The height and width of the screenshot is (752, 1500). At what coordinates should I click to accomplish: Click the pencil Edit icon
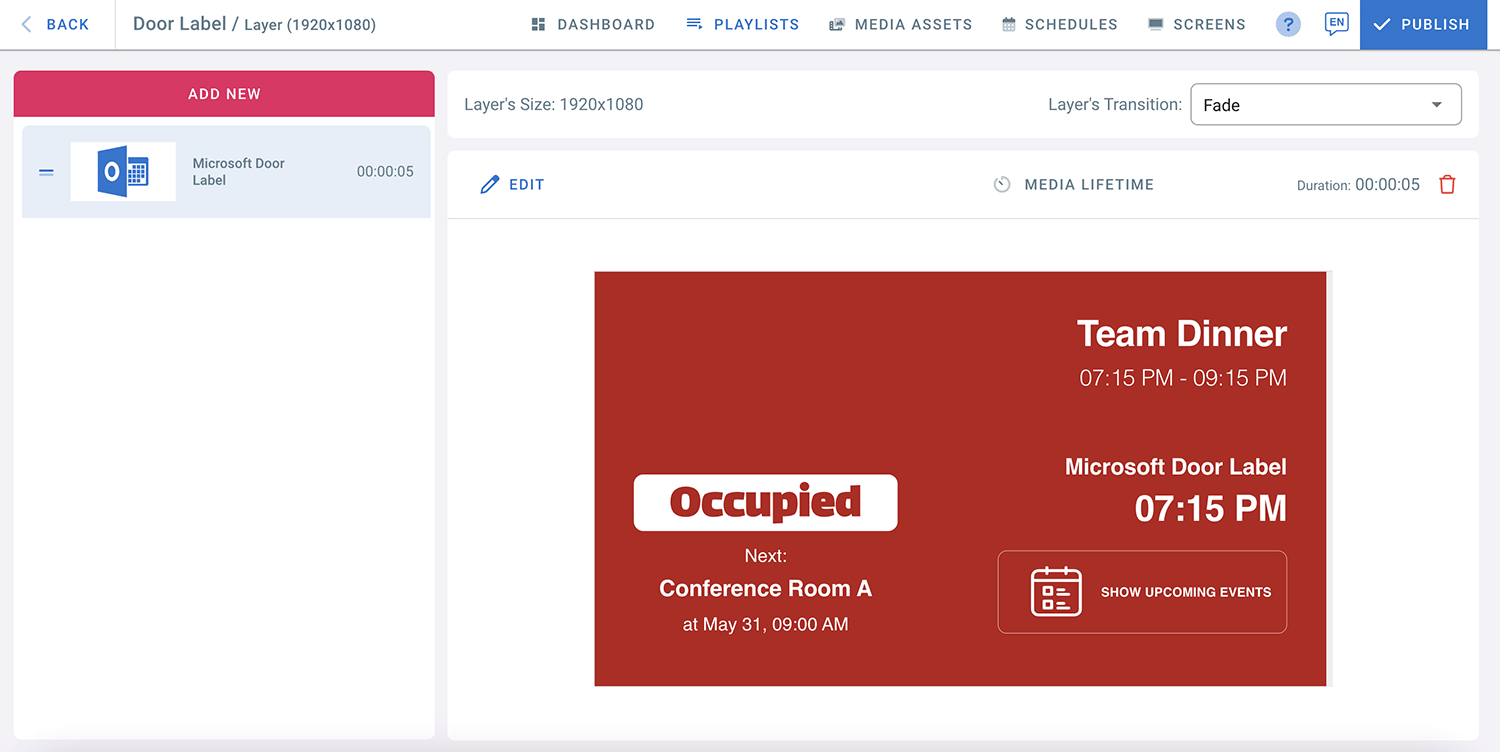tap(489, 185)
